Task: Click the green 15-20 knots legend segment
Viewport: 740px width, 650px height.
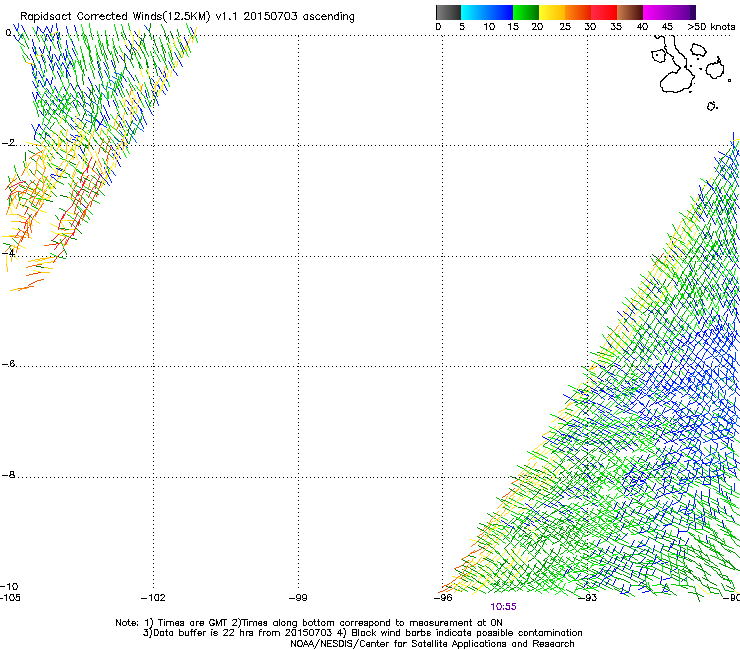Action: coord(526,12)
